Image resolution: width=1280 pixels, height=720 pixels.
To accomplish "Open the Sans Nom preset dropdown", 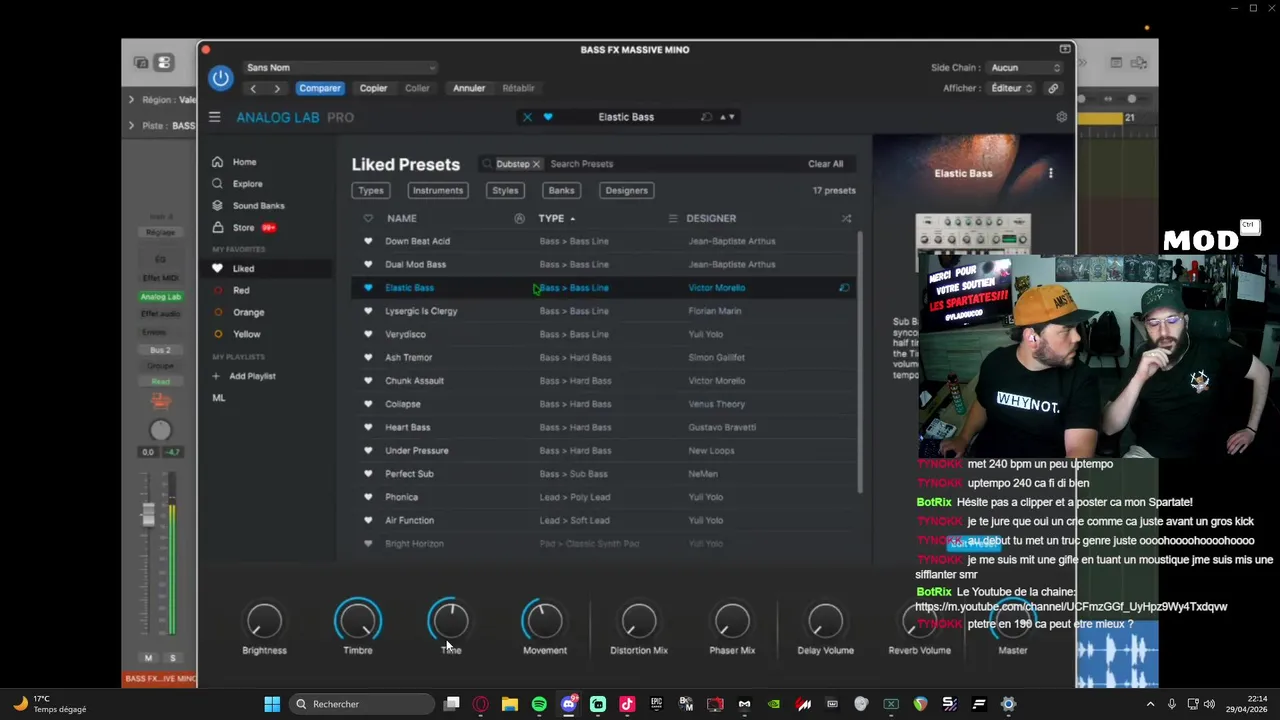I will tap(341, 68).
